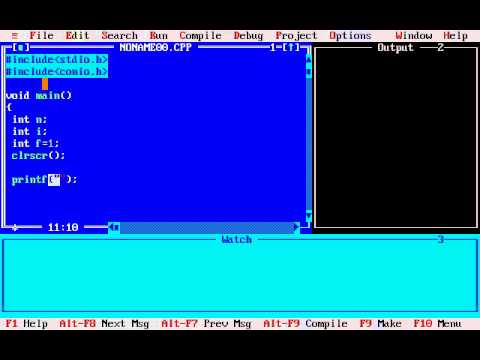Click the vertical scrollbar down arrow in editor
480x360 pixels.
309,216
